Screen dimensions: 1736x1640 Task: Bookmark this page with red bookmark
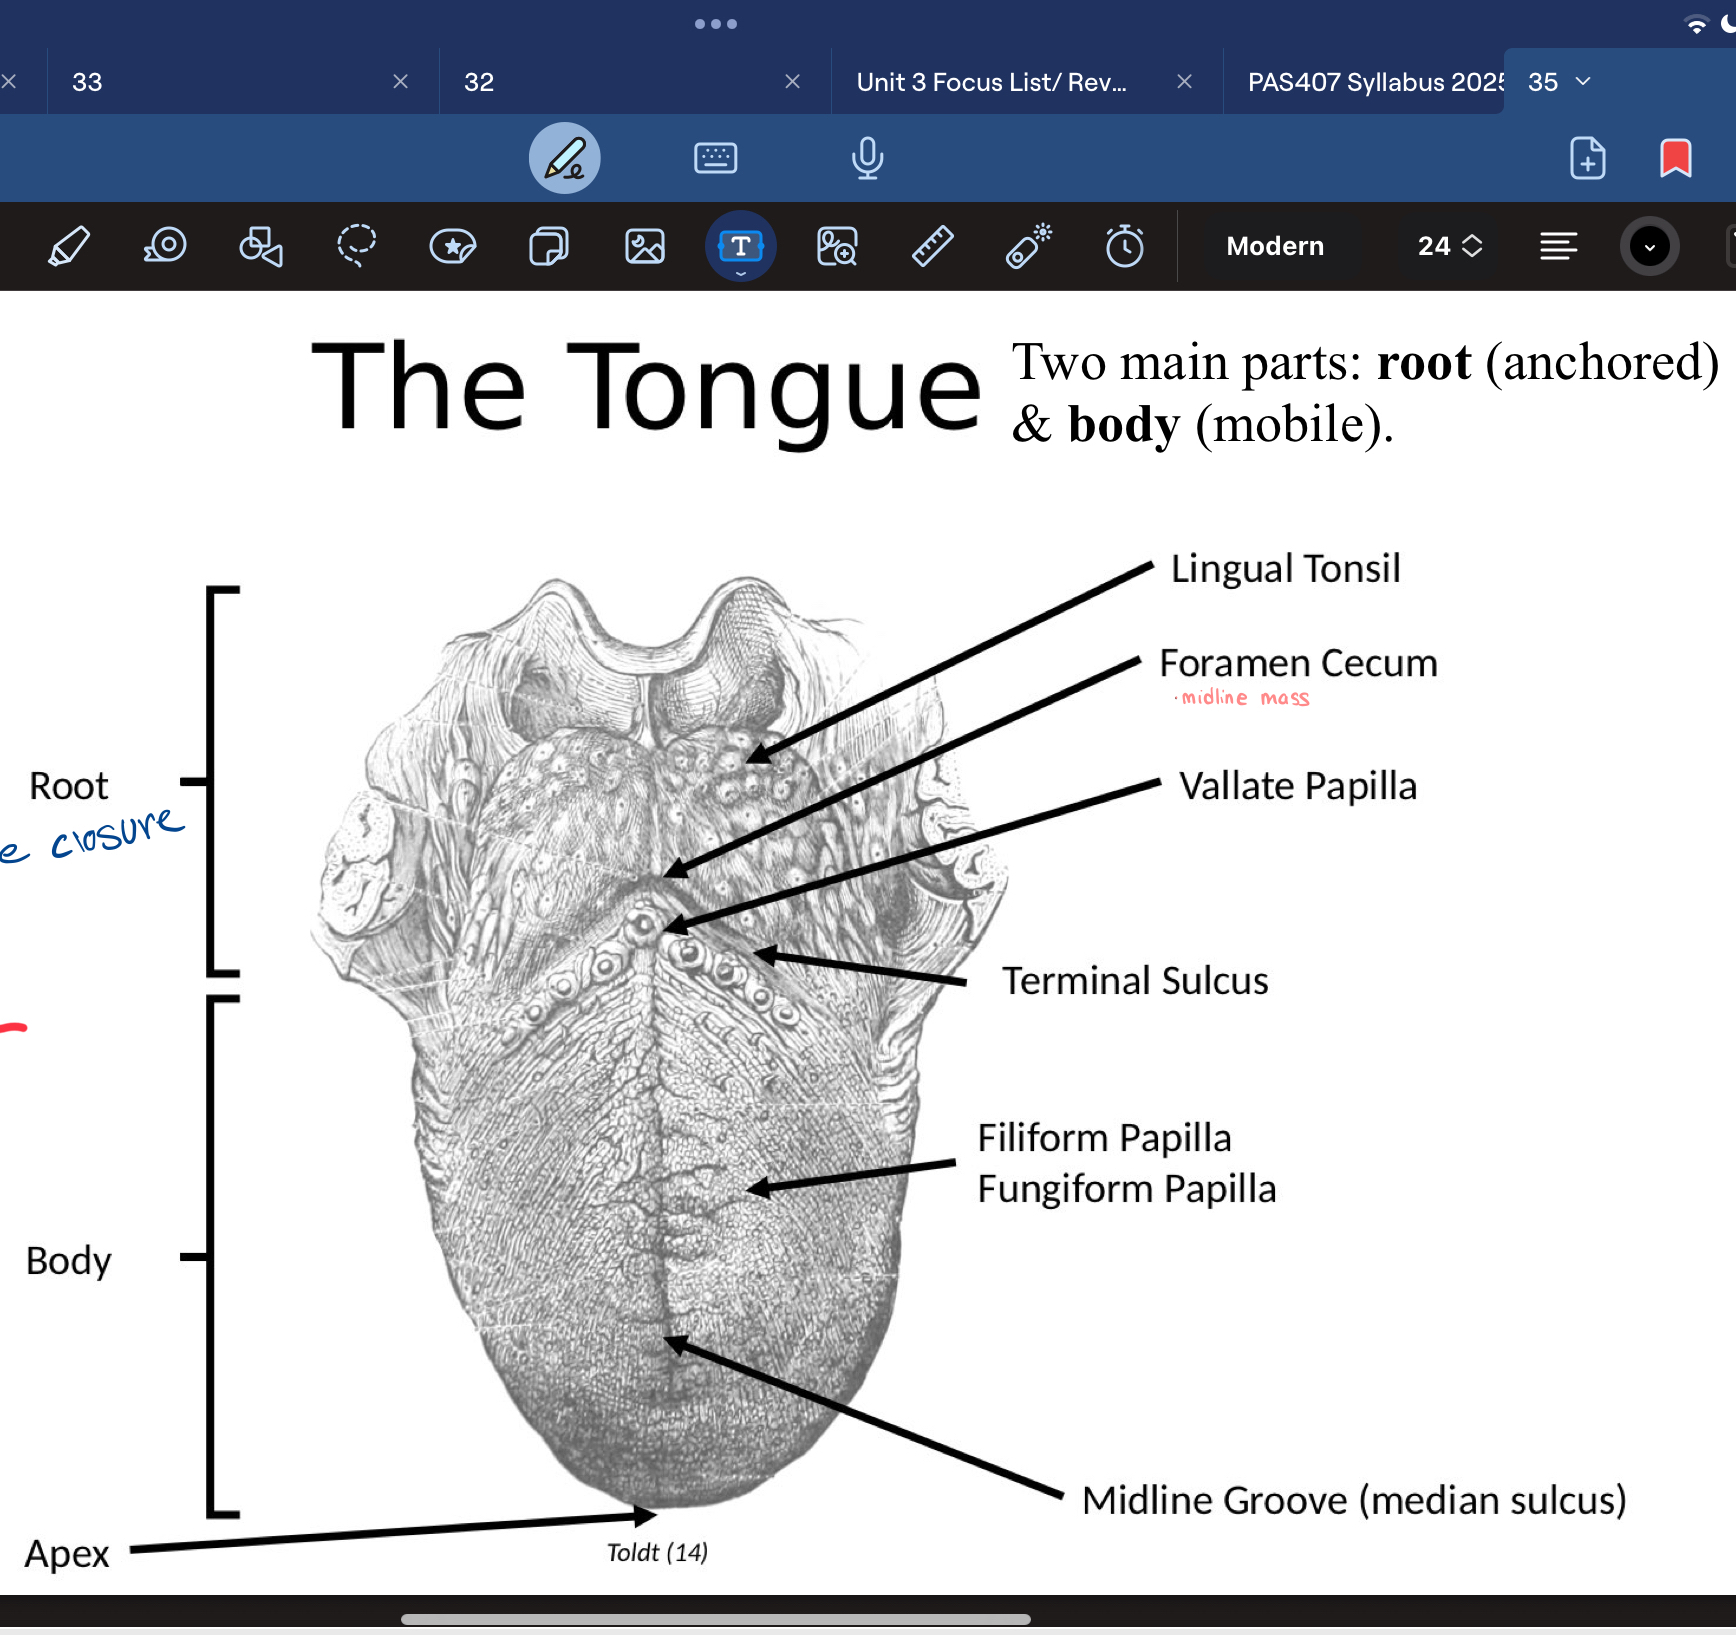pos(1676,158)
